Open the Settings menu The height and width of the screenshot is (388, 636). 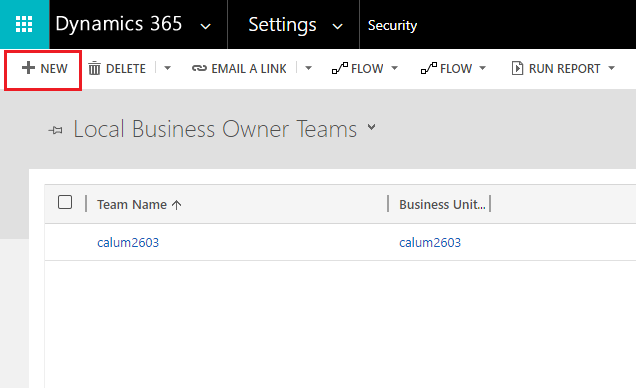(x=282, y=25)
